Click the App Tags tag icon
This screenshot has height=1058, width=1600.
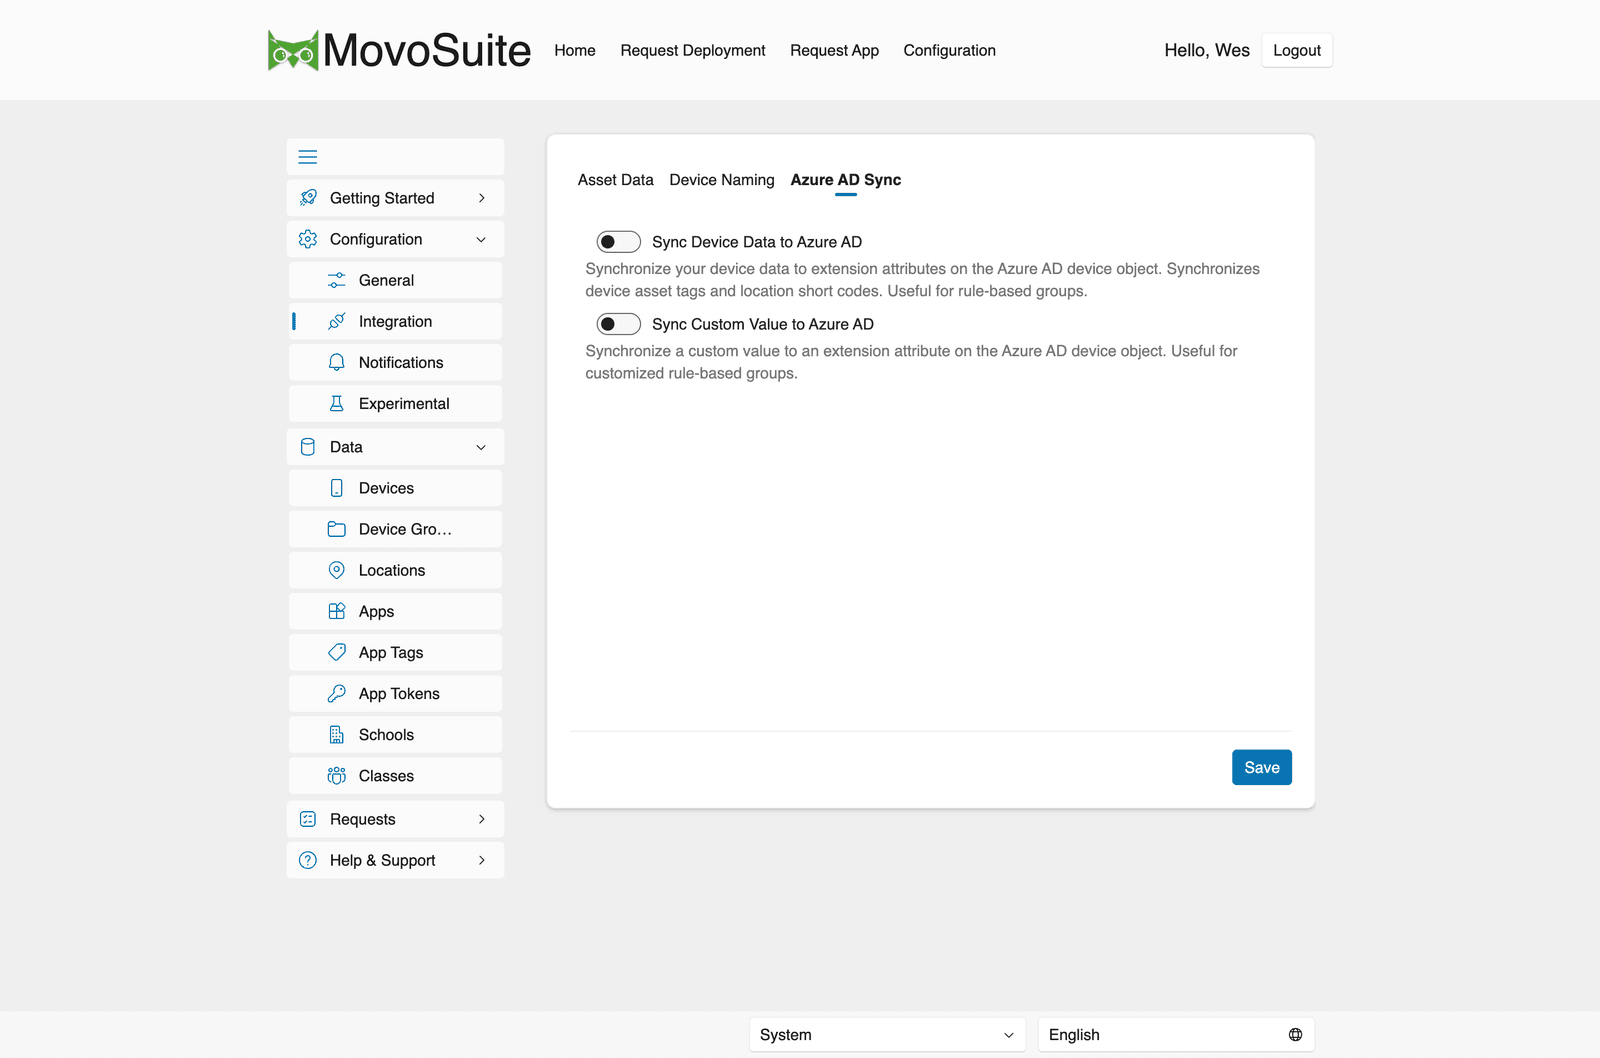(x=337, y=652)
